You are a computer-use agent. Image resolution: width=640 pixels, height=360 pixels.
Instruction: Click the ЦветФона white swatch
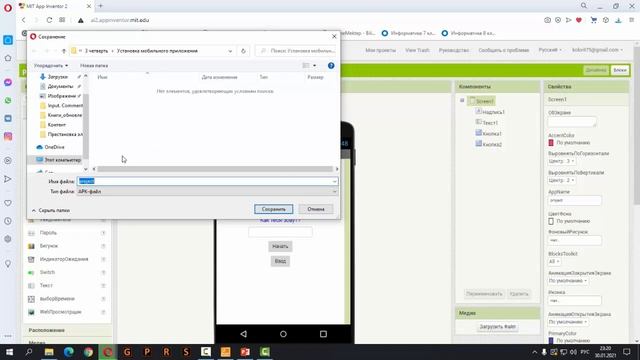[551, 221]
